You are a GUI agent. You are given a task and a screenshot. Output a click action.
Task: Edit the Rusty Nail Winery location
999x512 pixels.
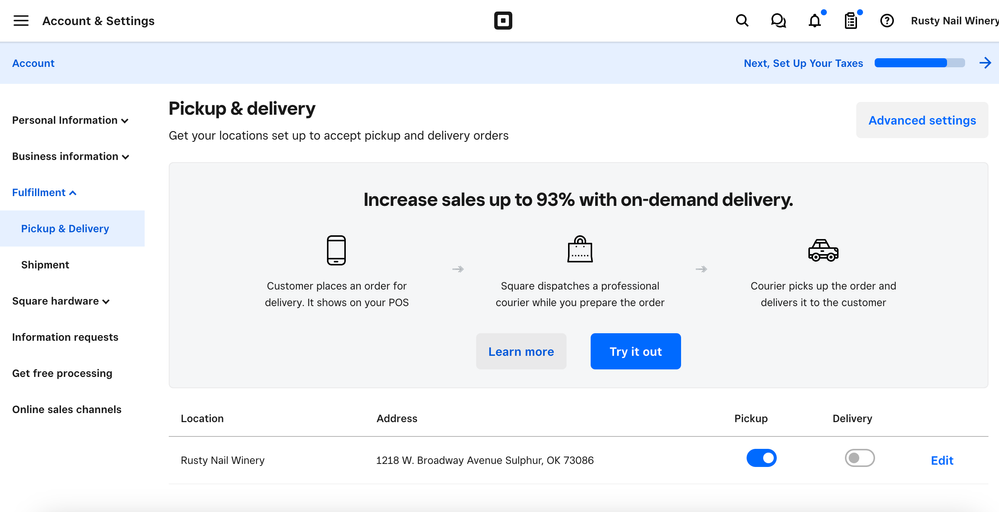[941, 460]
